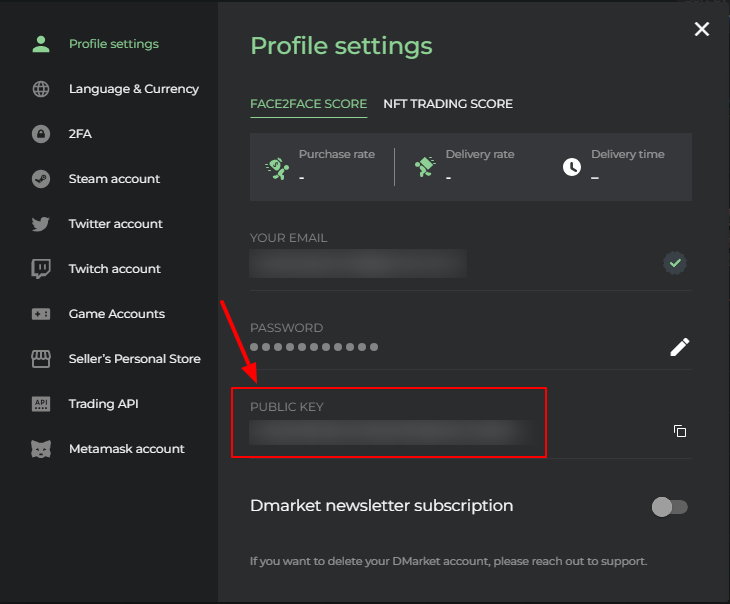Toggle the Dmarket newsletter subscription switch
Viewport: 730px width, 604px height.
tap(669, 507)
